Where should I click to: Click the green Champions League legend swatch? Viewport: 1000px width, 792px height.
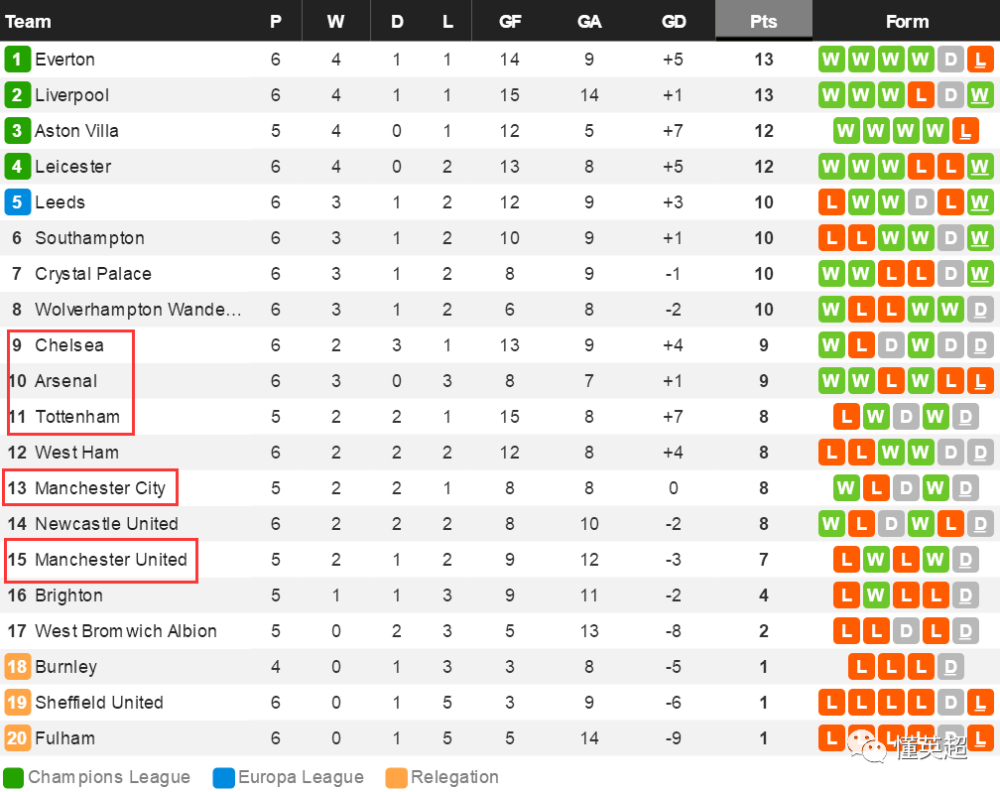13,777
